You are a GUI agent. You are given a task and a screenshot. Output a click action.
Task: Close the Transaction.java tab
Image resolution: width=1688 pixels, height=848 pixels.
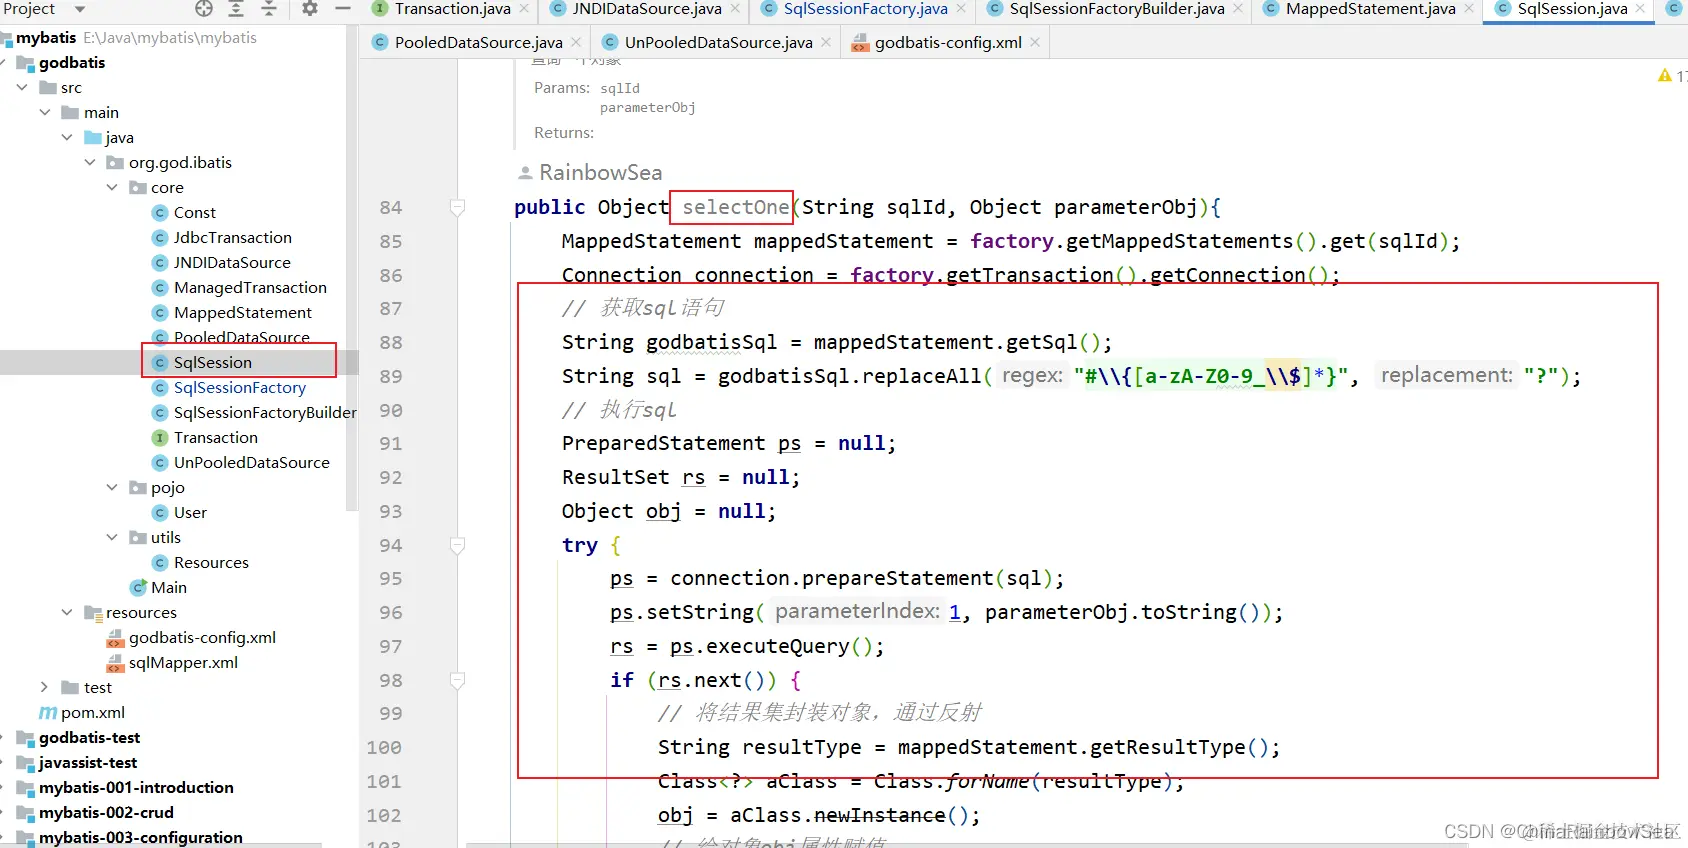click(525, 9)
